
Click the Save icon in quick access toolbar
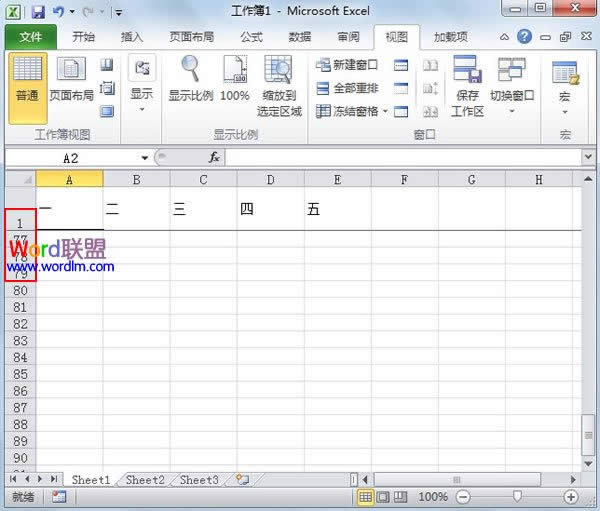point(38,12)
